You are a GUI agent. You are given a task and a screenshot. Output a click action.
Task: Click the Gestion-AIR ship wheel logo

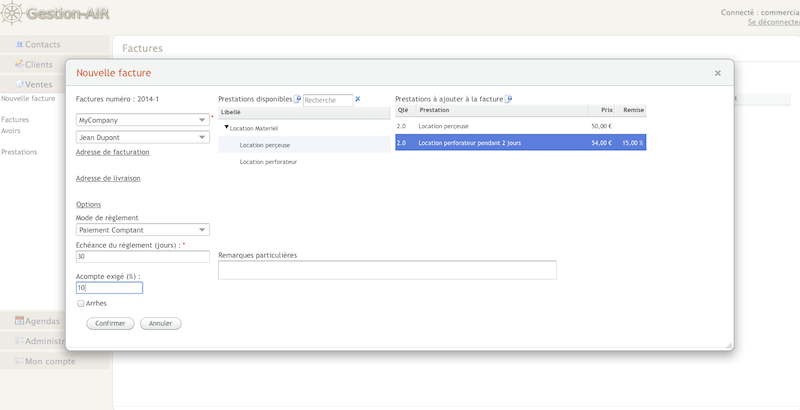click(x=12, y=13)
